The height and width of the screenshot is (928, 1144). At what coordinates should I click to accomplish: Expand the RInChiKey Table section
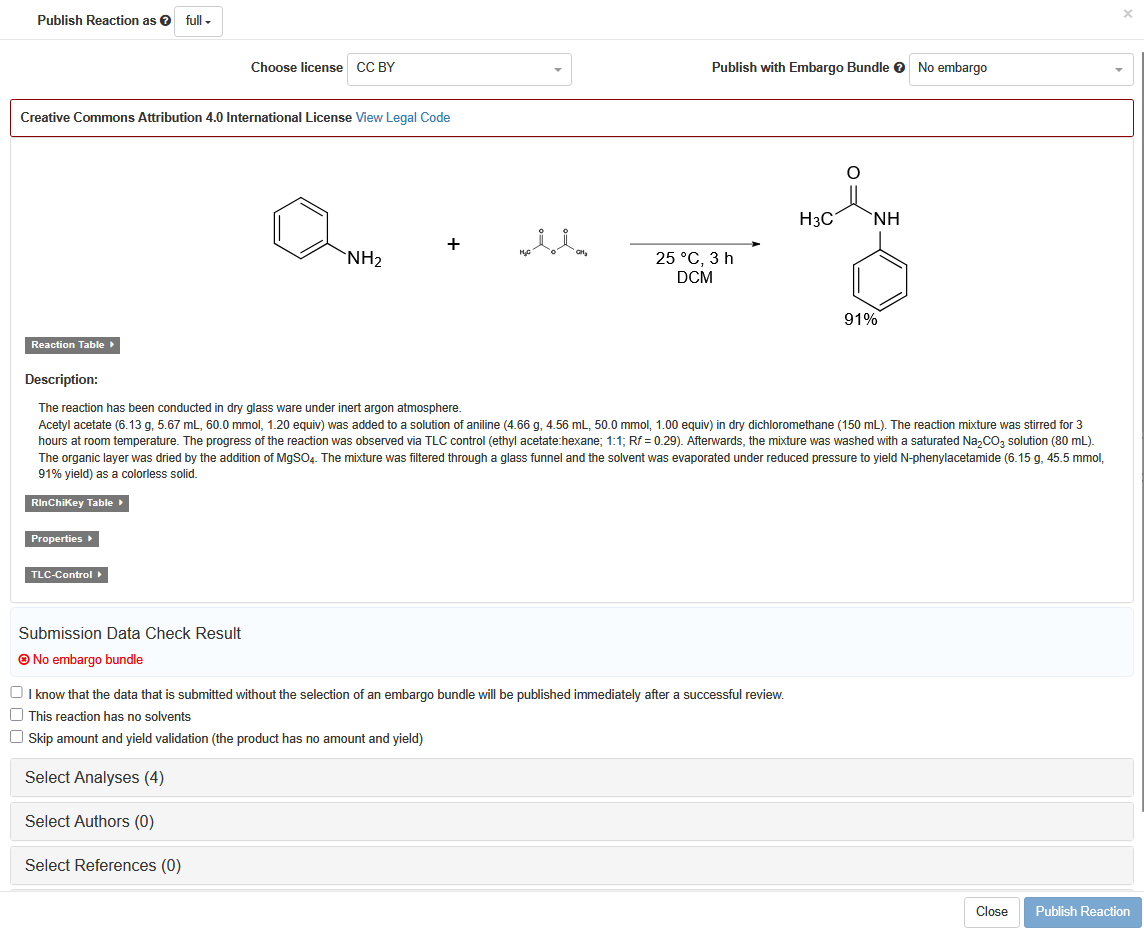pos(77,503)
